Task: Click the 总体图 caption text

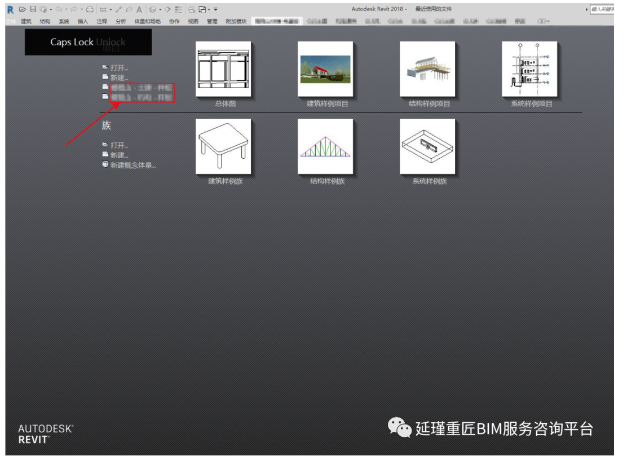Action: [x=225, y=104]
